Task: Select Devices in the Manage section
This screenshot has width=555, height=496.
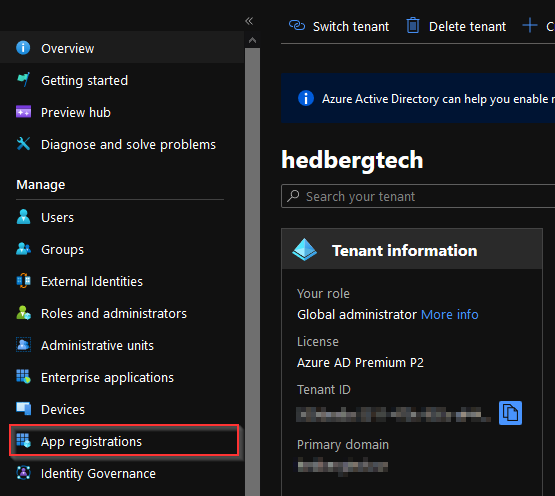Action: [x=122, y=409]
